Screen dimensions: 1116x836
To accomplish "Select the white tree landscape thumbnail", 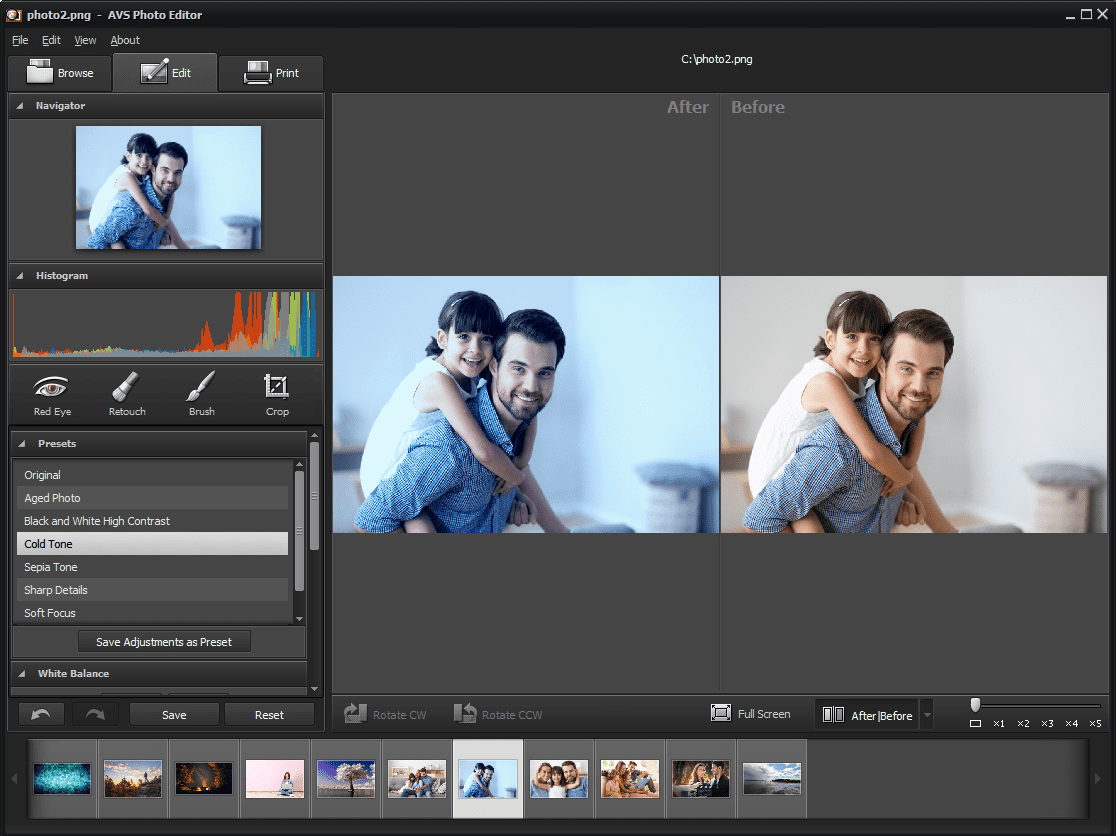I will click(x=346, y=778).
